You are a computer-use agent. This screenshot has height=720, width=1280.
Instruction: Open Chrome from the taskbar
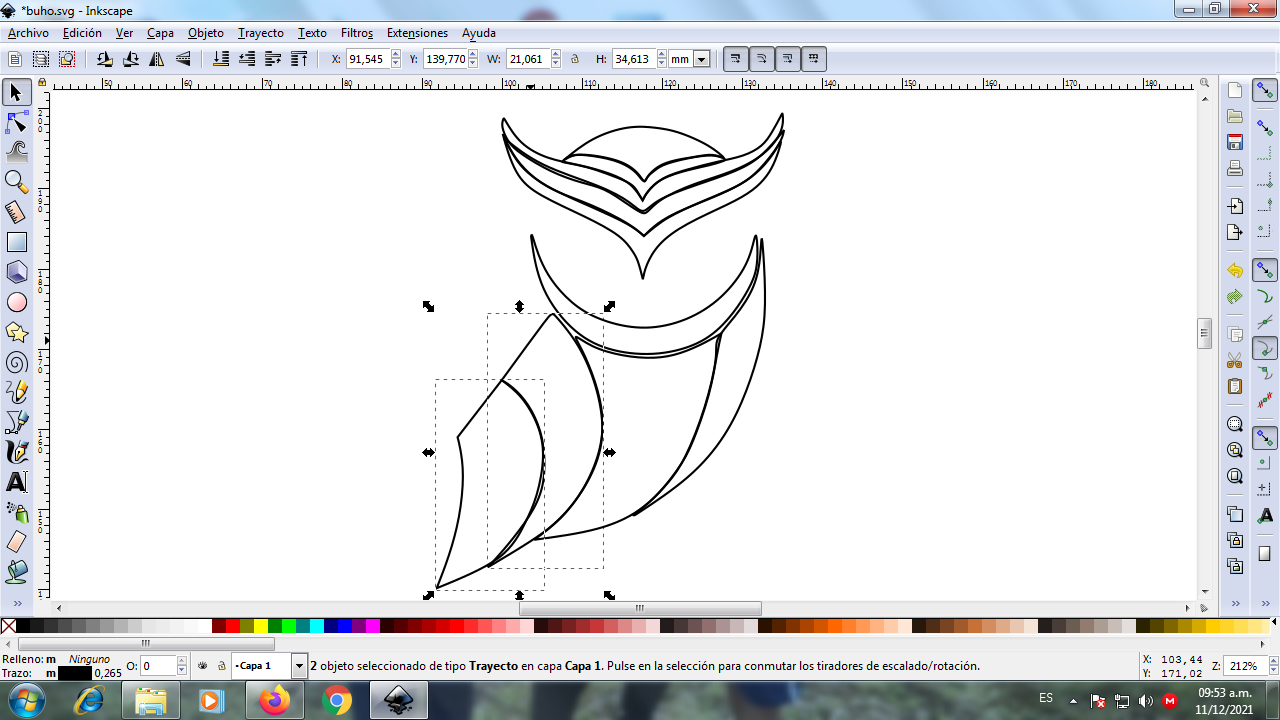(x=337, y=700)
